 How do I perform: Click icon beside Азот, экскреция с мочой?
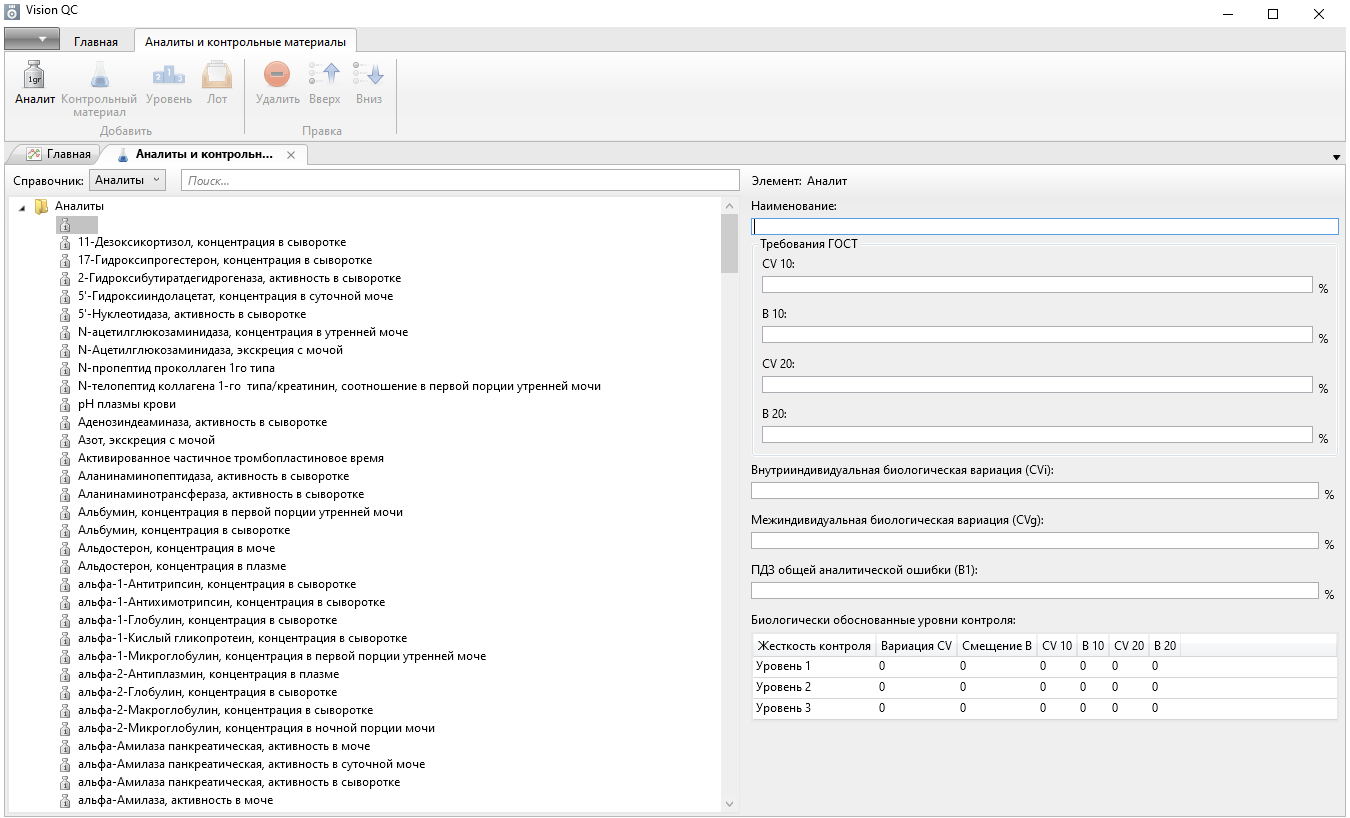tap(65, 440)
